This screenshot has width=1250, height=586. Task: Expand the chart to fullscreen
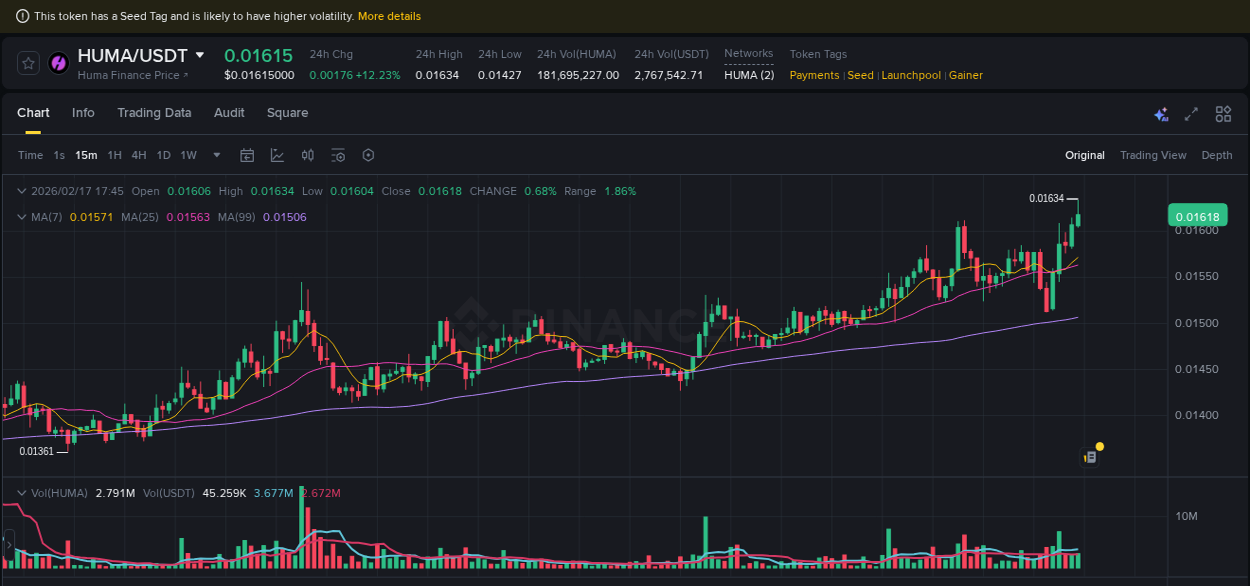(x=1190, y=114)
